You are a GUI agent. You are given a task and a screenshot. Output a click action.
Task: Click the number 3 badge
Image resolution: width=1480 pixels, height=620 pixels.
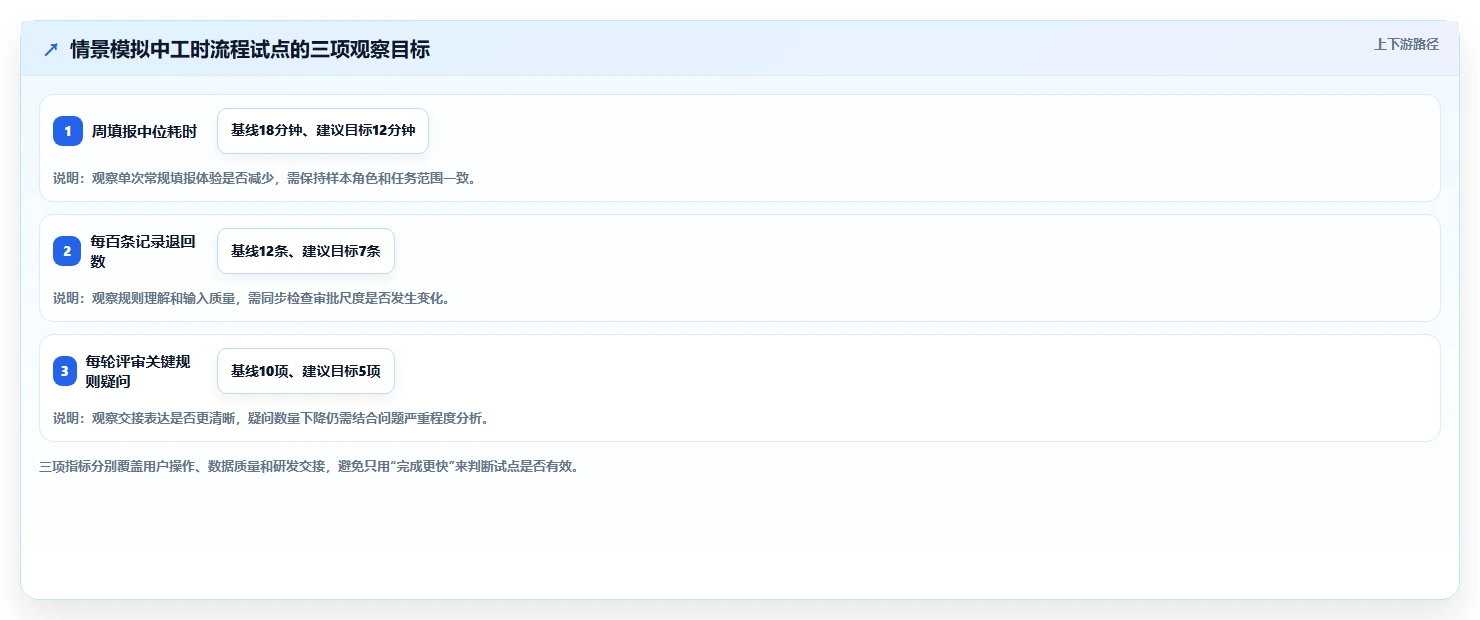65,371
